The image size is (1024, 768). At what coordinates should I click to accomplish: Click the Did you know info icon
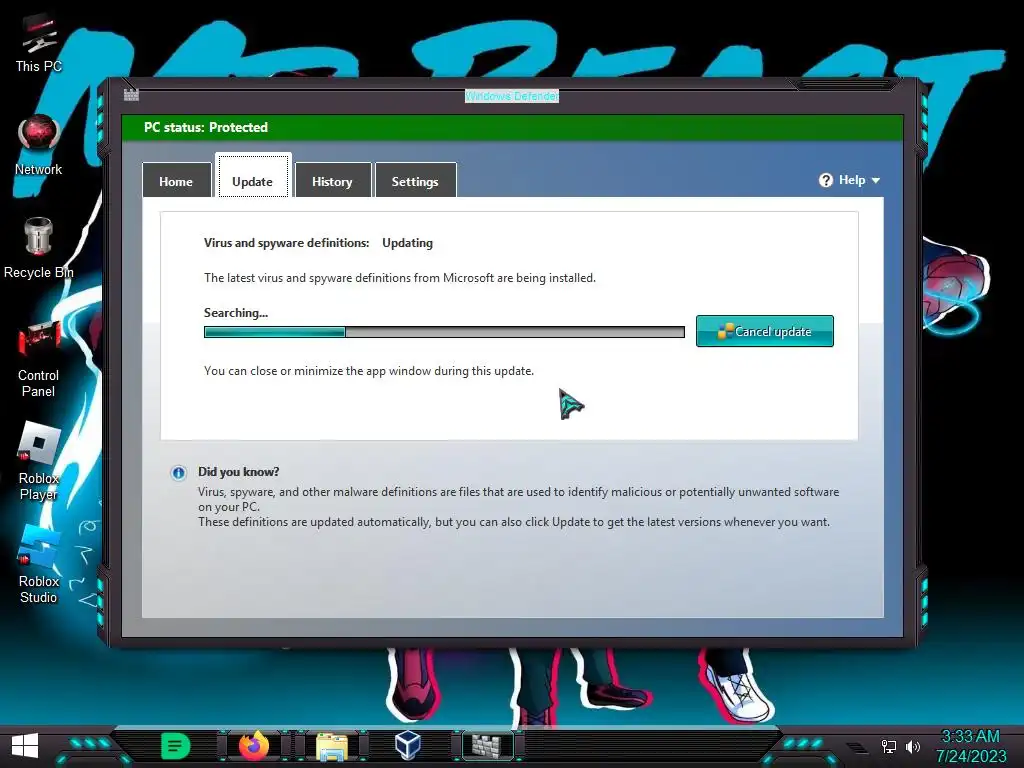pos(178,473)
